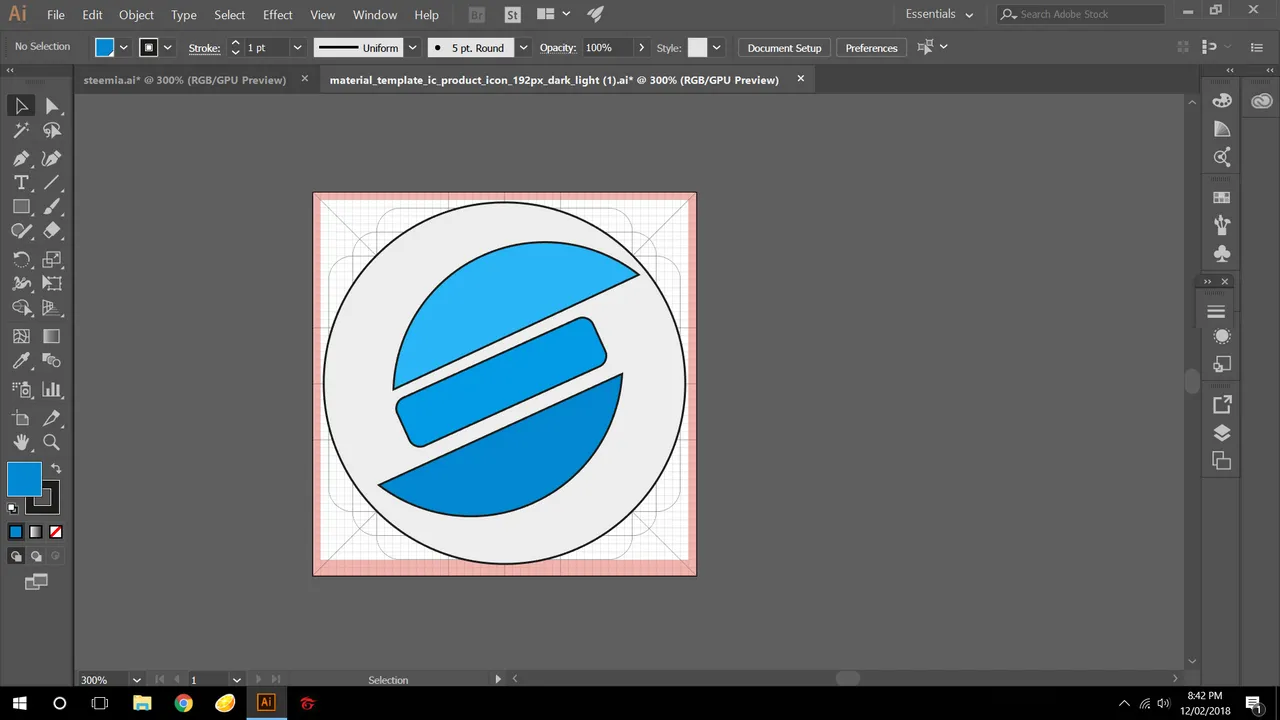The height and width of the screenshot is (720, 1280).
Task: Open the Effect menu
Action: pyautogui.click(x=278, y=15)
